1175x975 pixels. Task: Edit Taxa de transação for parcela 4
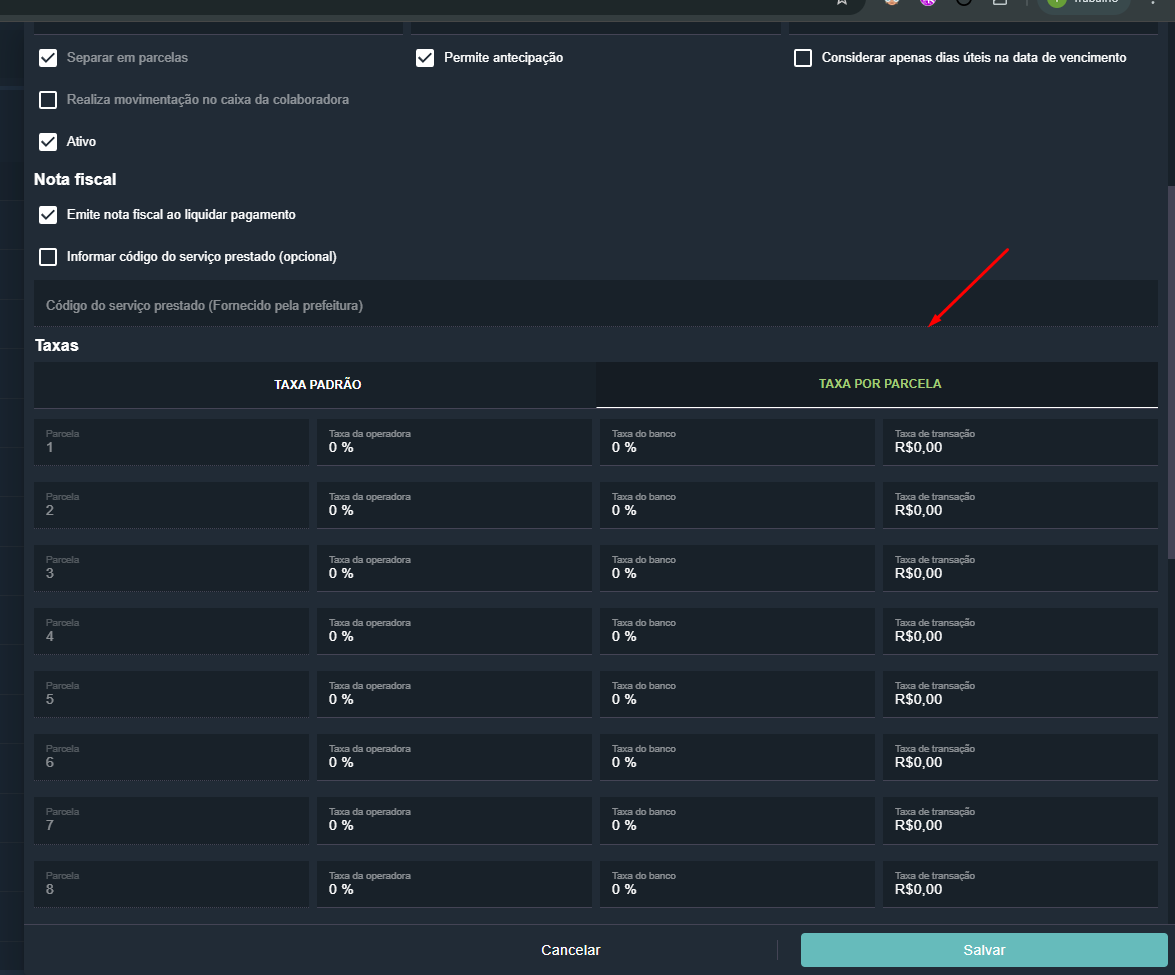click(x=1021, y=631)
